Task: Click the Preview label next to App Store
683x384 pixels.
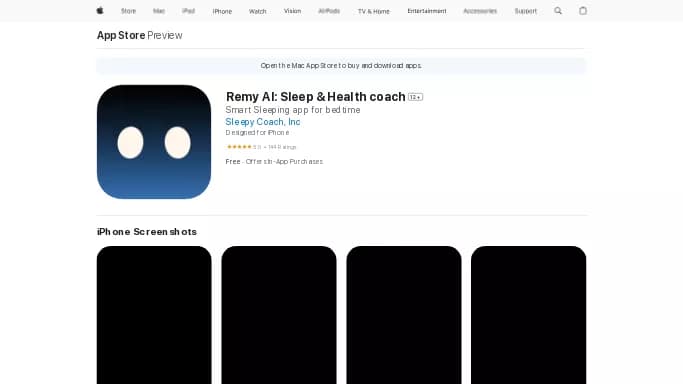Action: point(165,35)
